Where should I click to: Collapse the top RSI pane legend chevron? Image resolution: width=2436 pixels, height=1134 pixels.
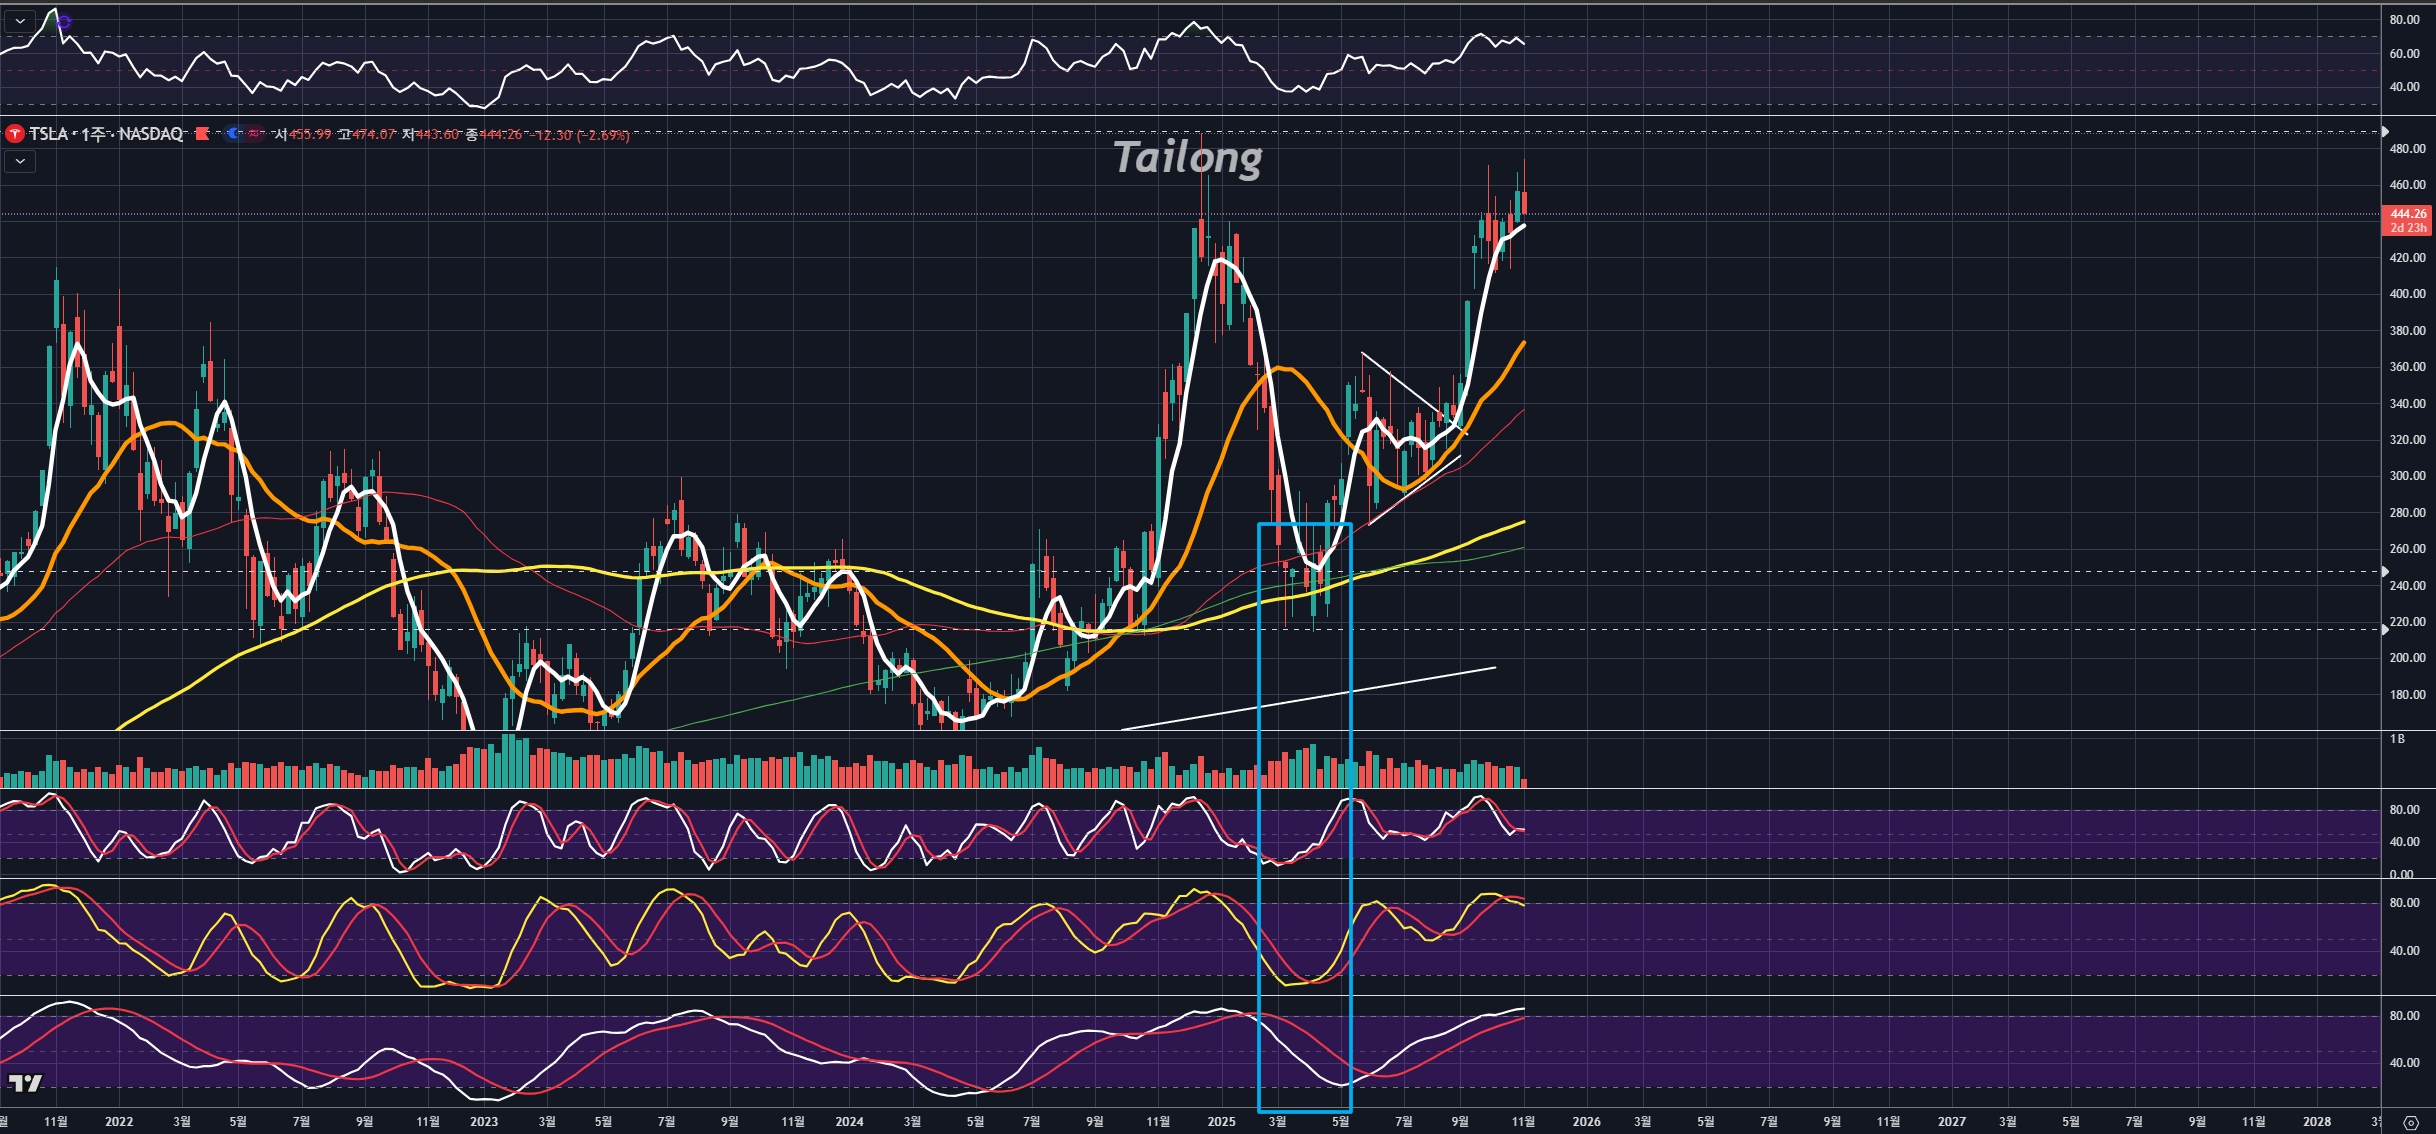20,20
